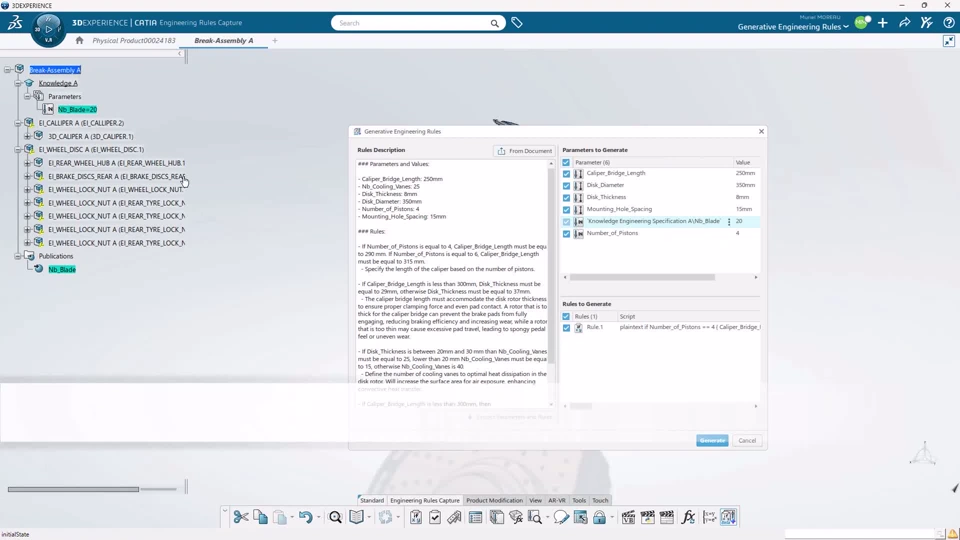Collapse the Knowledge A tree node

point(18,83)
